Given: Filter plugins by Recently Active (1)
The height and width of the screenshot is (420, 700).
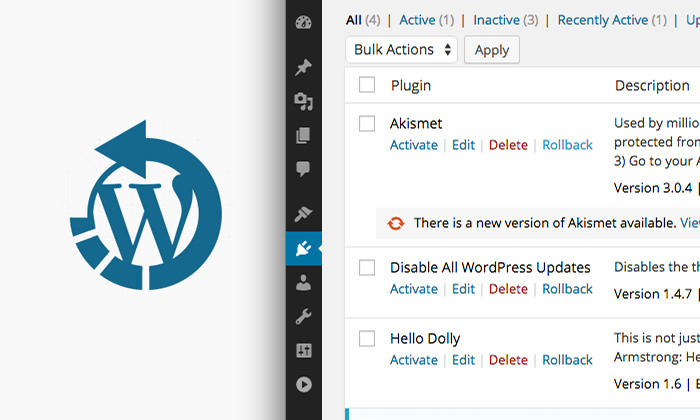Looking at the screenshot, I should [x=612, y=20].
